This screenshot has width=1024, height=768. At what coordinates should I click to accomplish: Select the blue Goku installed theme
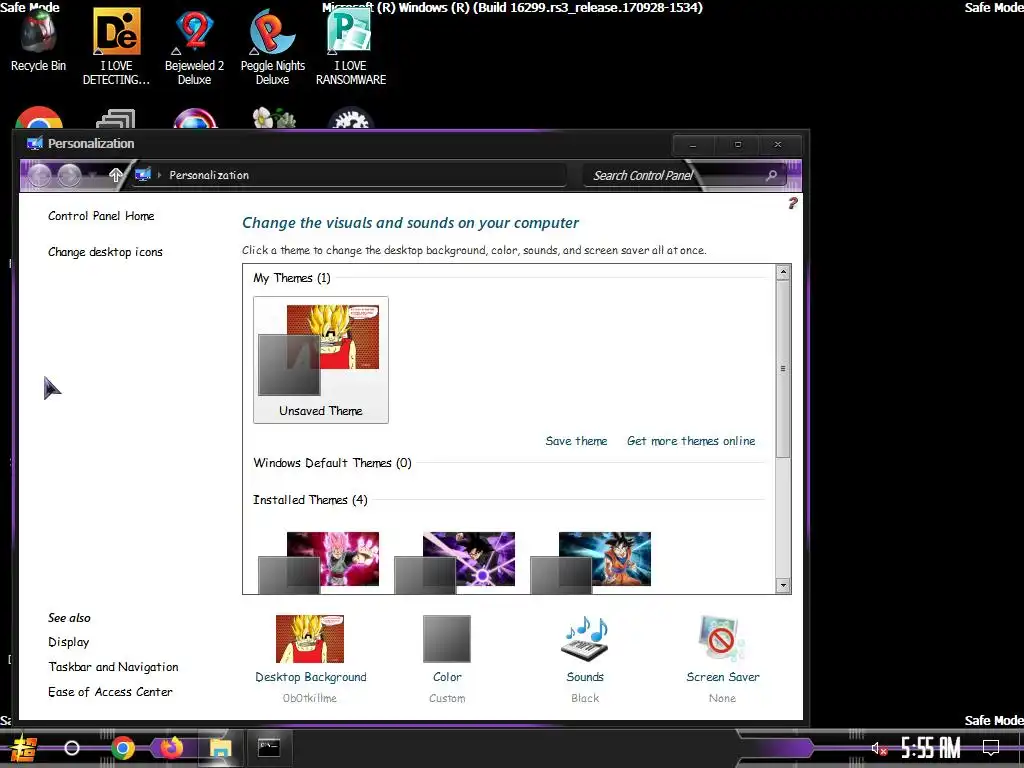coord(590,562)
